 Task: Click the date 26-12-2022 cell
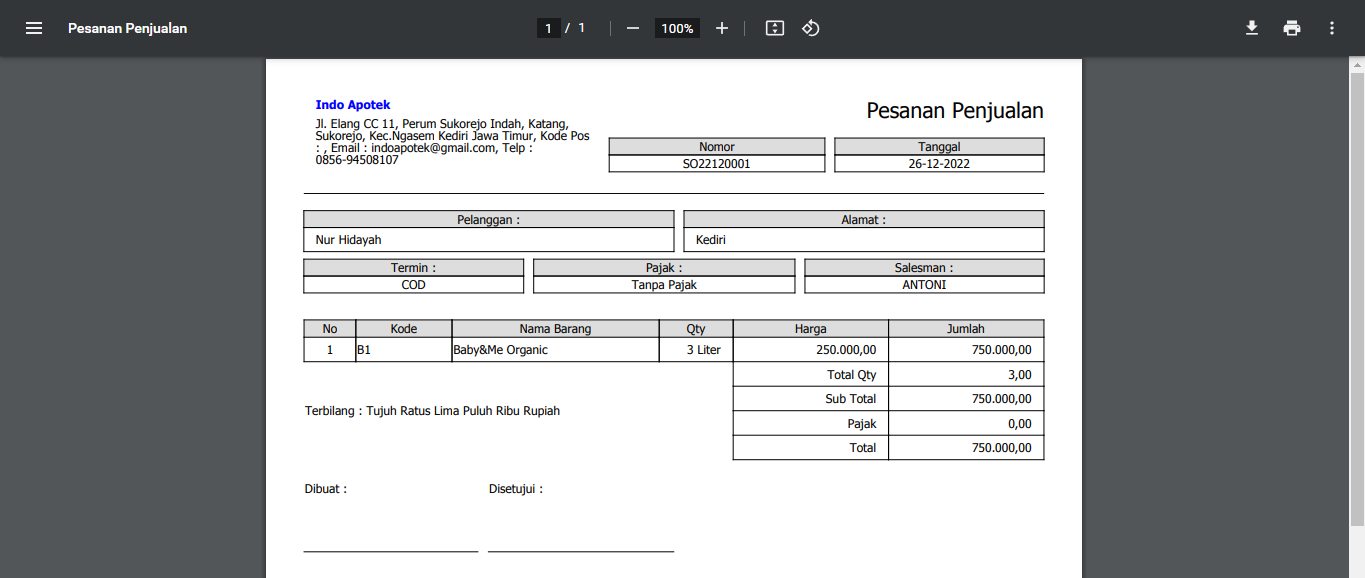point(939,164)
